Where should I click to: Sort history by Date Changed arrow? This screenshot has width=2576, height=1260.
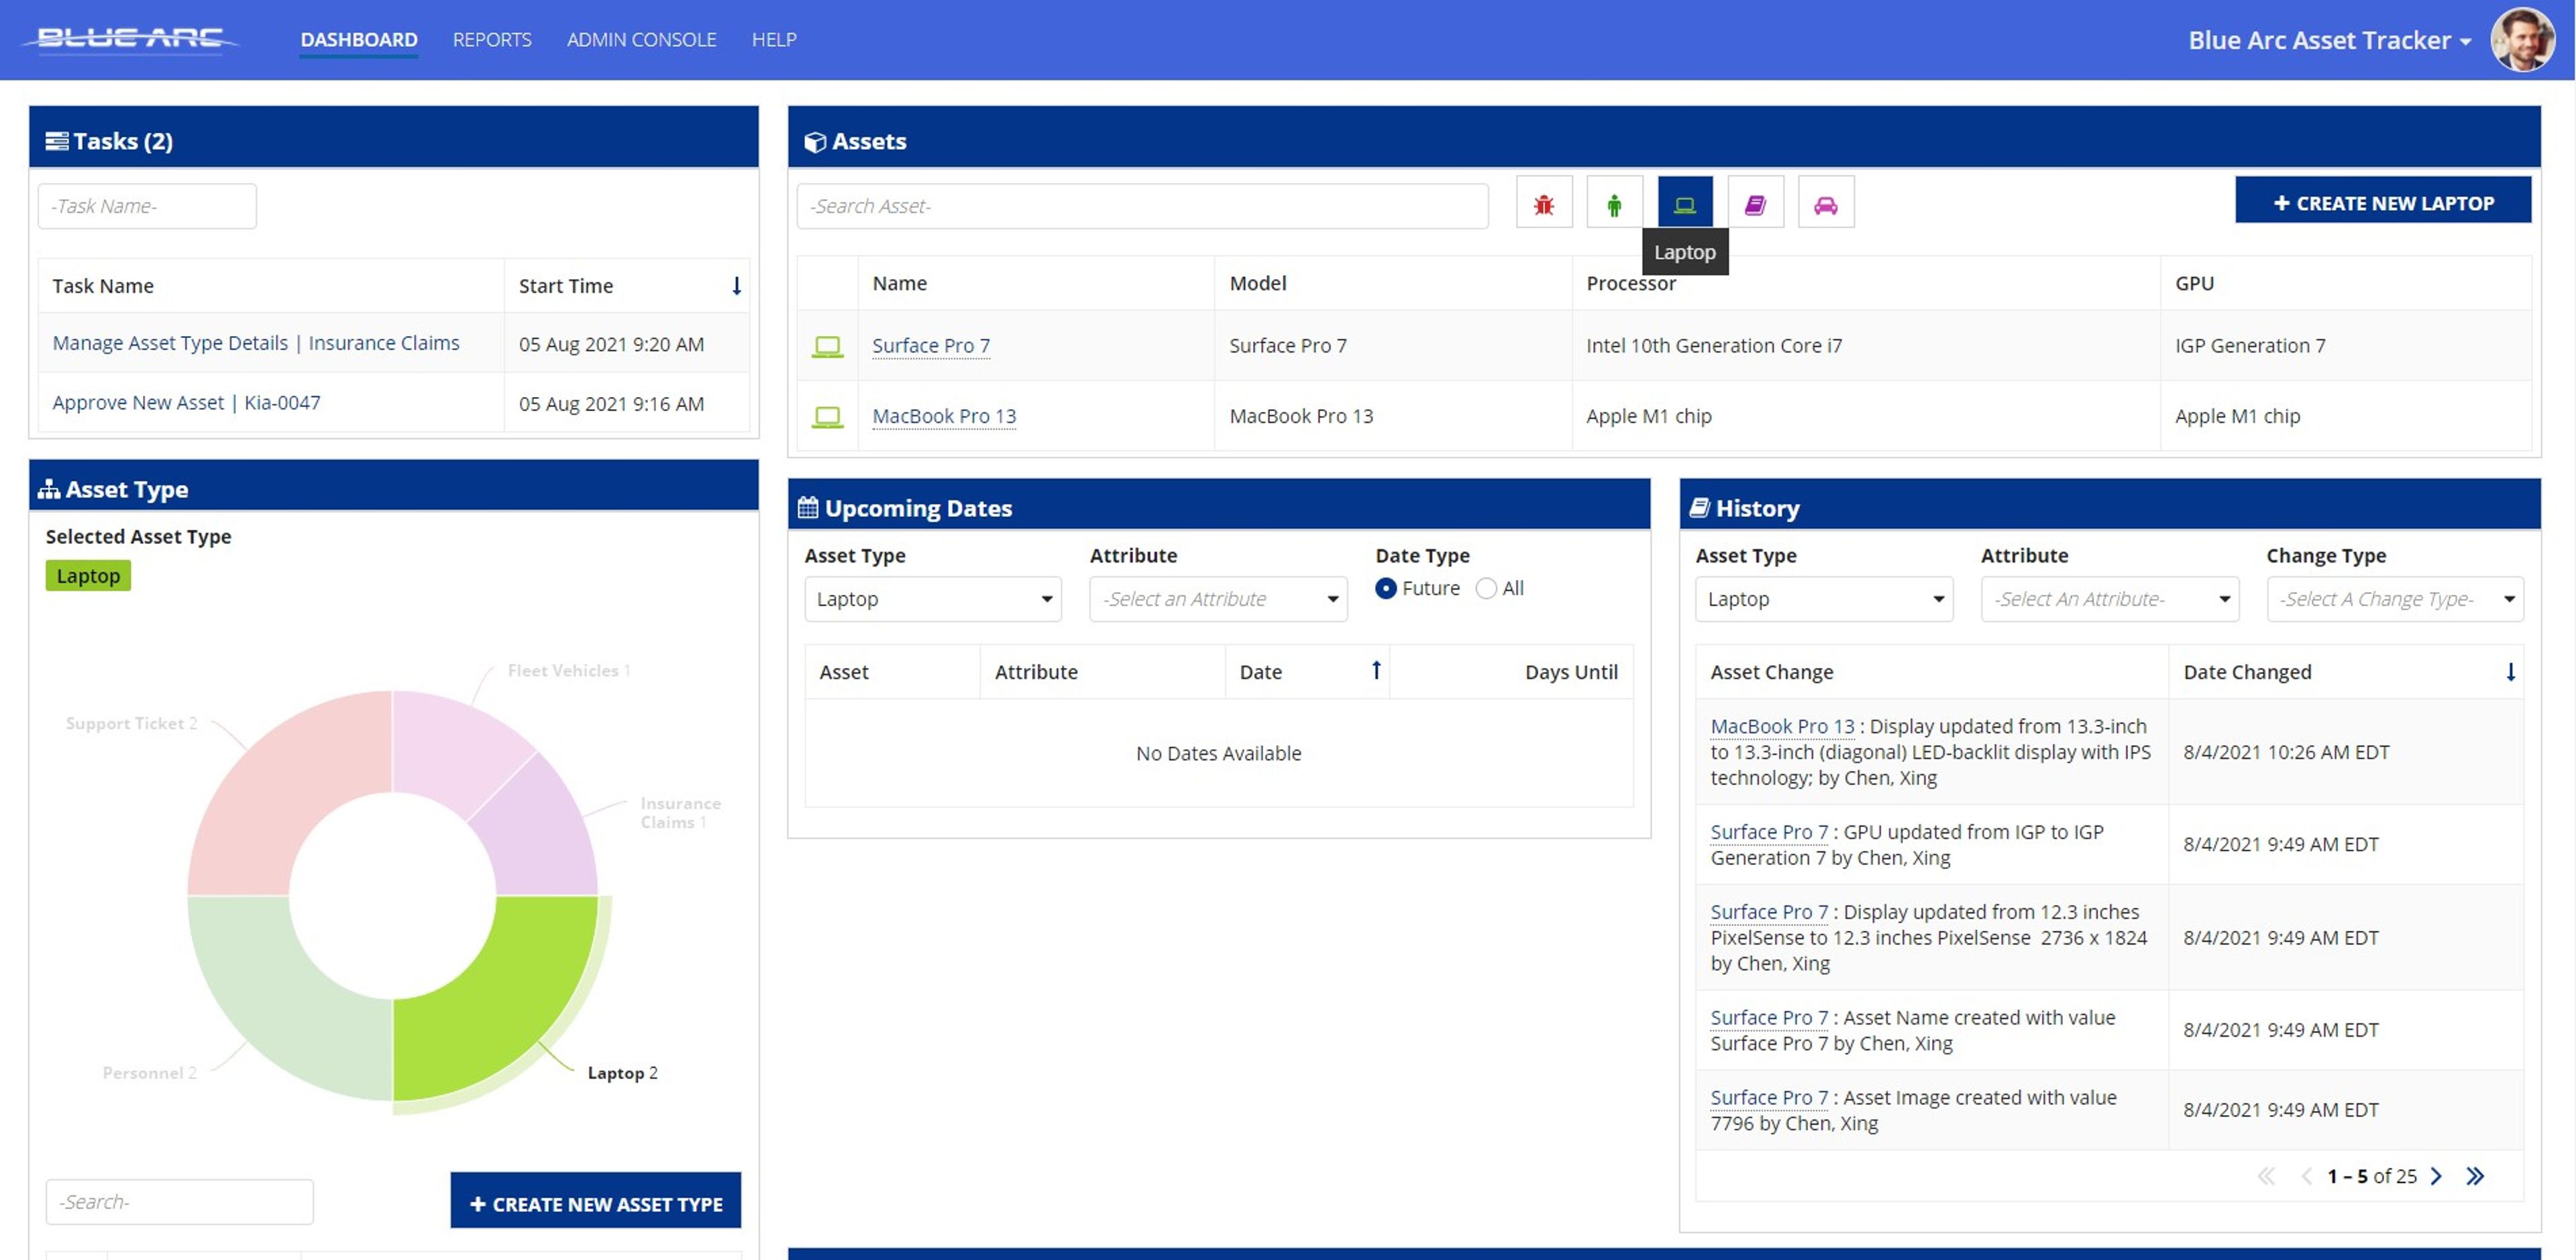coord(2510,672)
